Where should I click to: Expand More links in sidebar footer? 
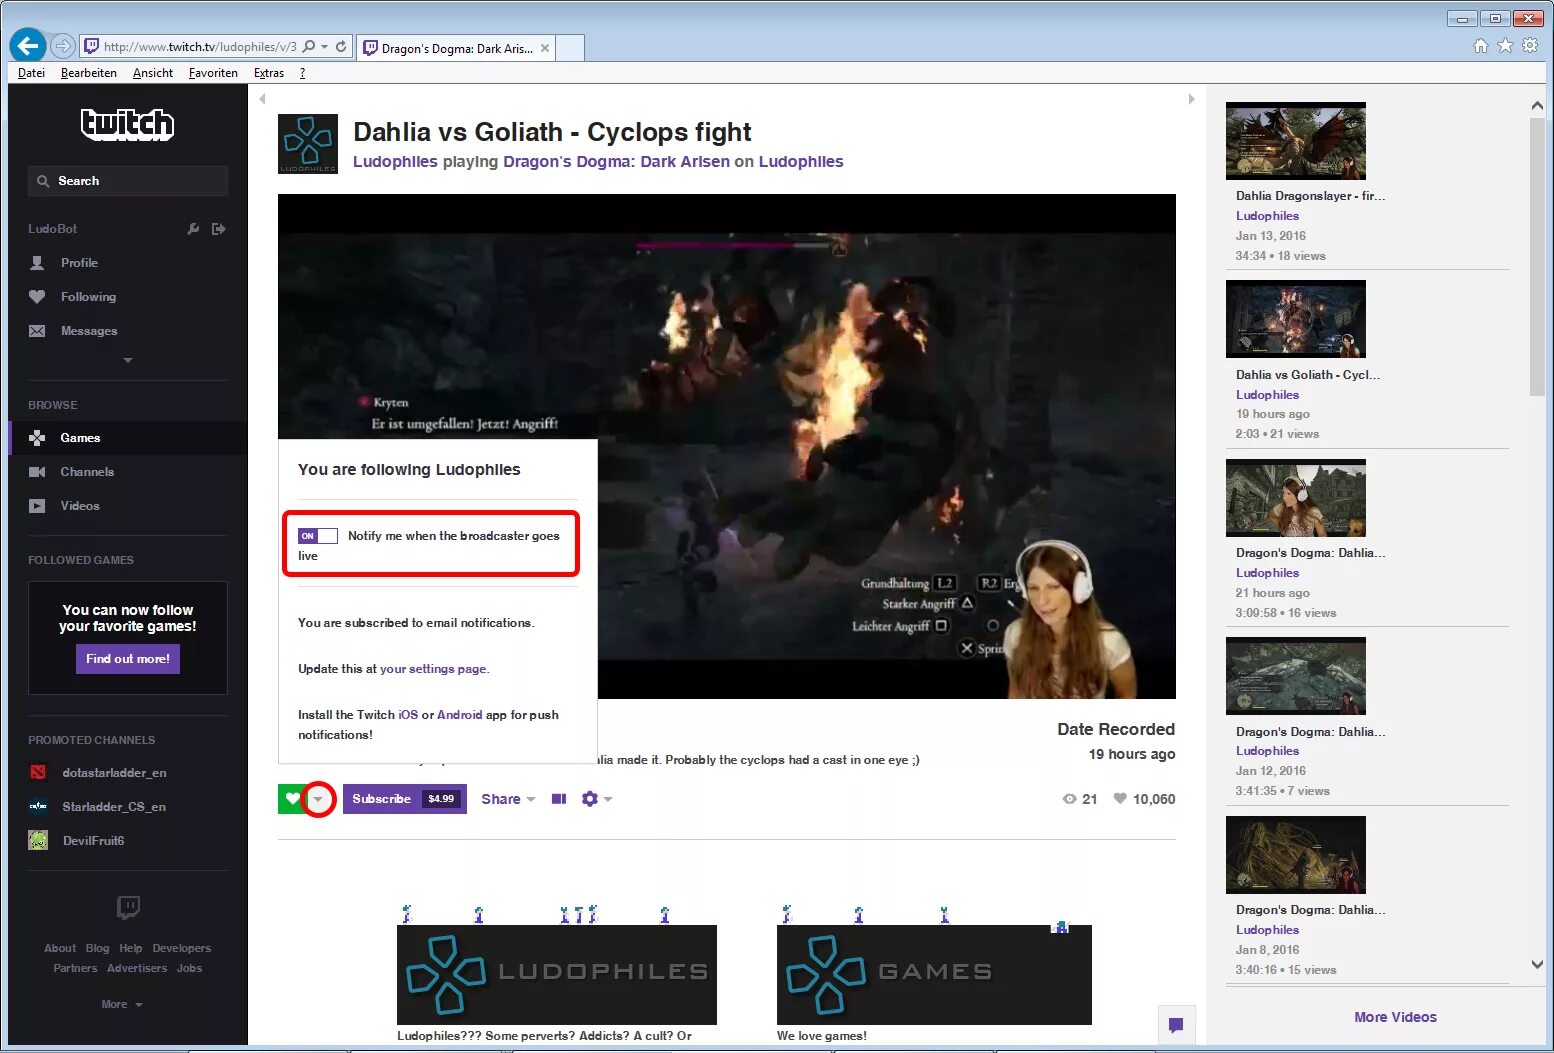(122, 1004)
